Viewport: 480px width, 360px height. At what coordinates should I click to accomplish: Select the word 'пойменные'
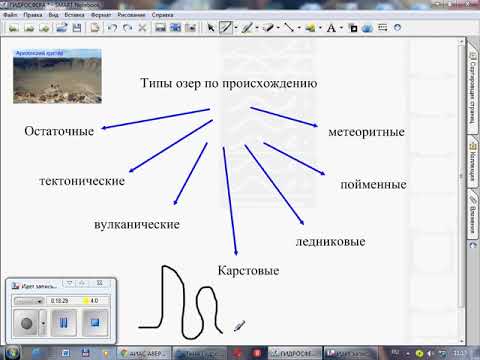tap(373, 185)
